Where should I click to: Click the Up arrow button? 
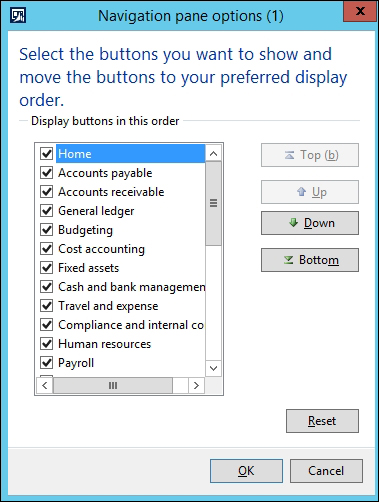point(310,192)
